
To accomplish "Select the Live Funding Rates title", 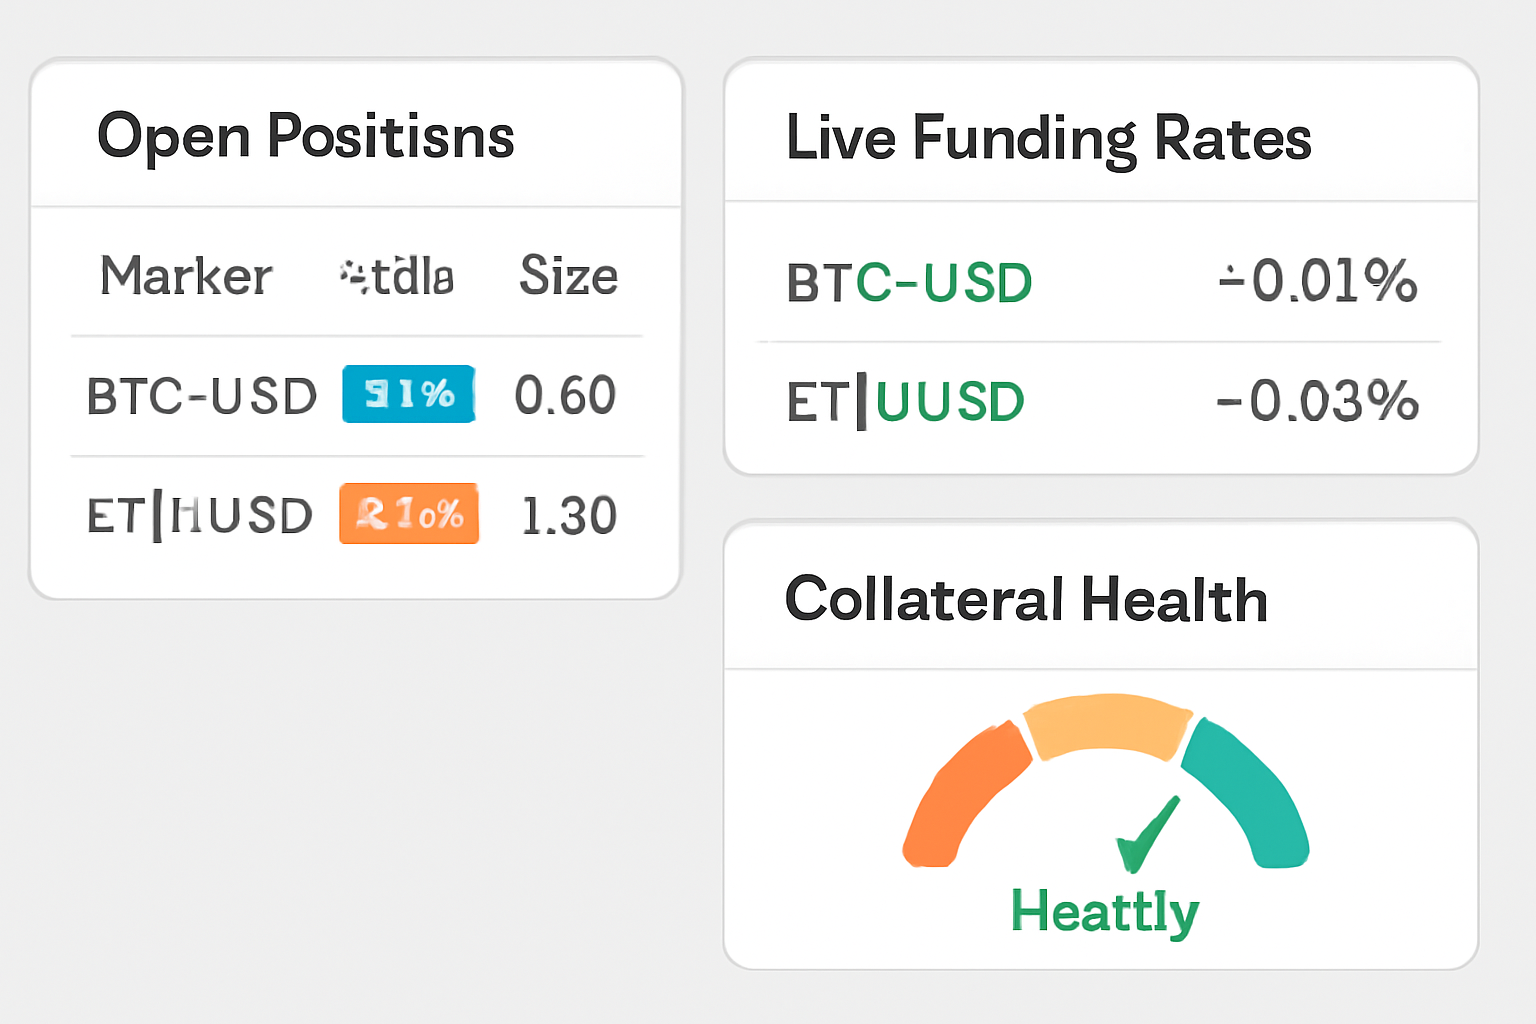I will [x=1048, y=138].
